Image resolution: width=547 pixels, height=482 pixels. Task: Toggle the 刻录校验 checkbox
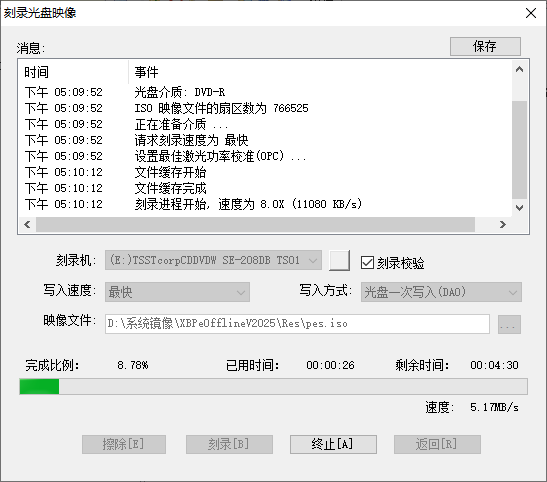coord(367,263)
